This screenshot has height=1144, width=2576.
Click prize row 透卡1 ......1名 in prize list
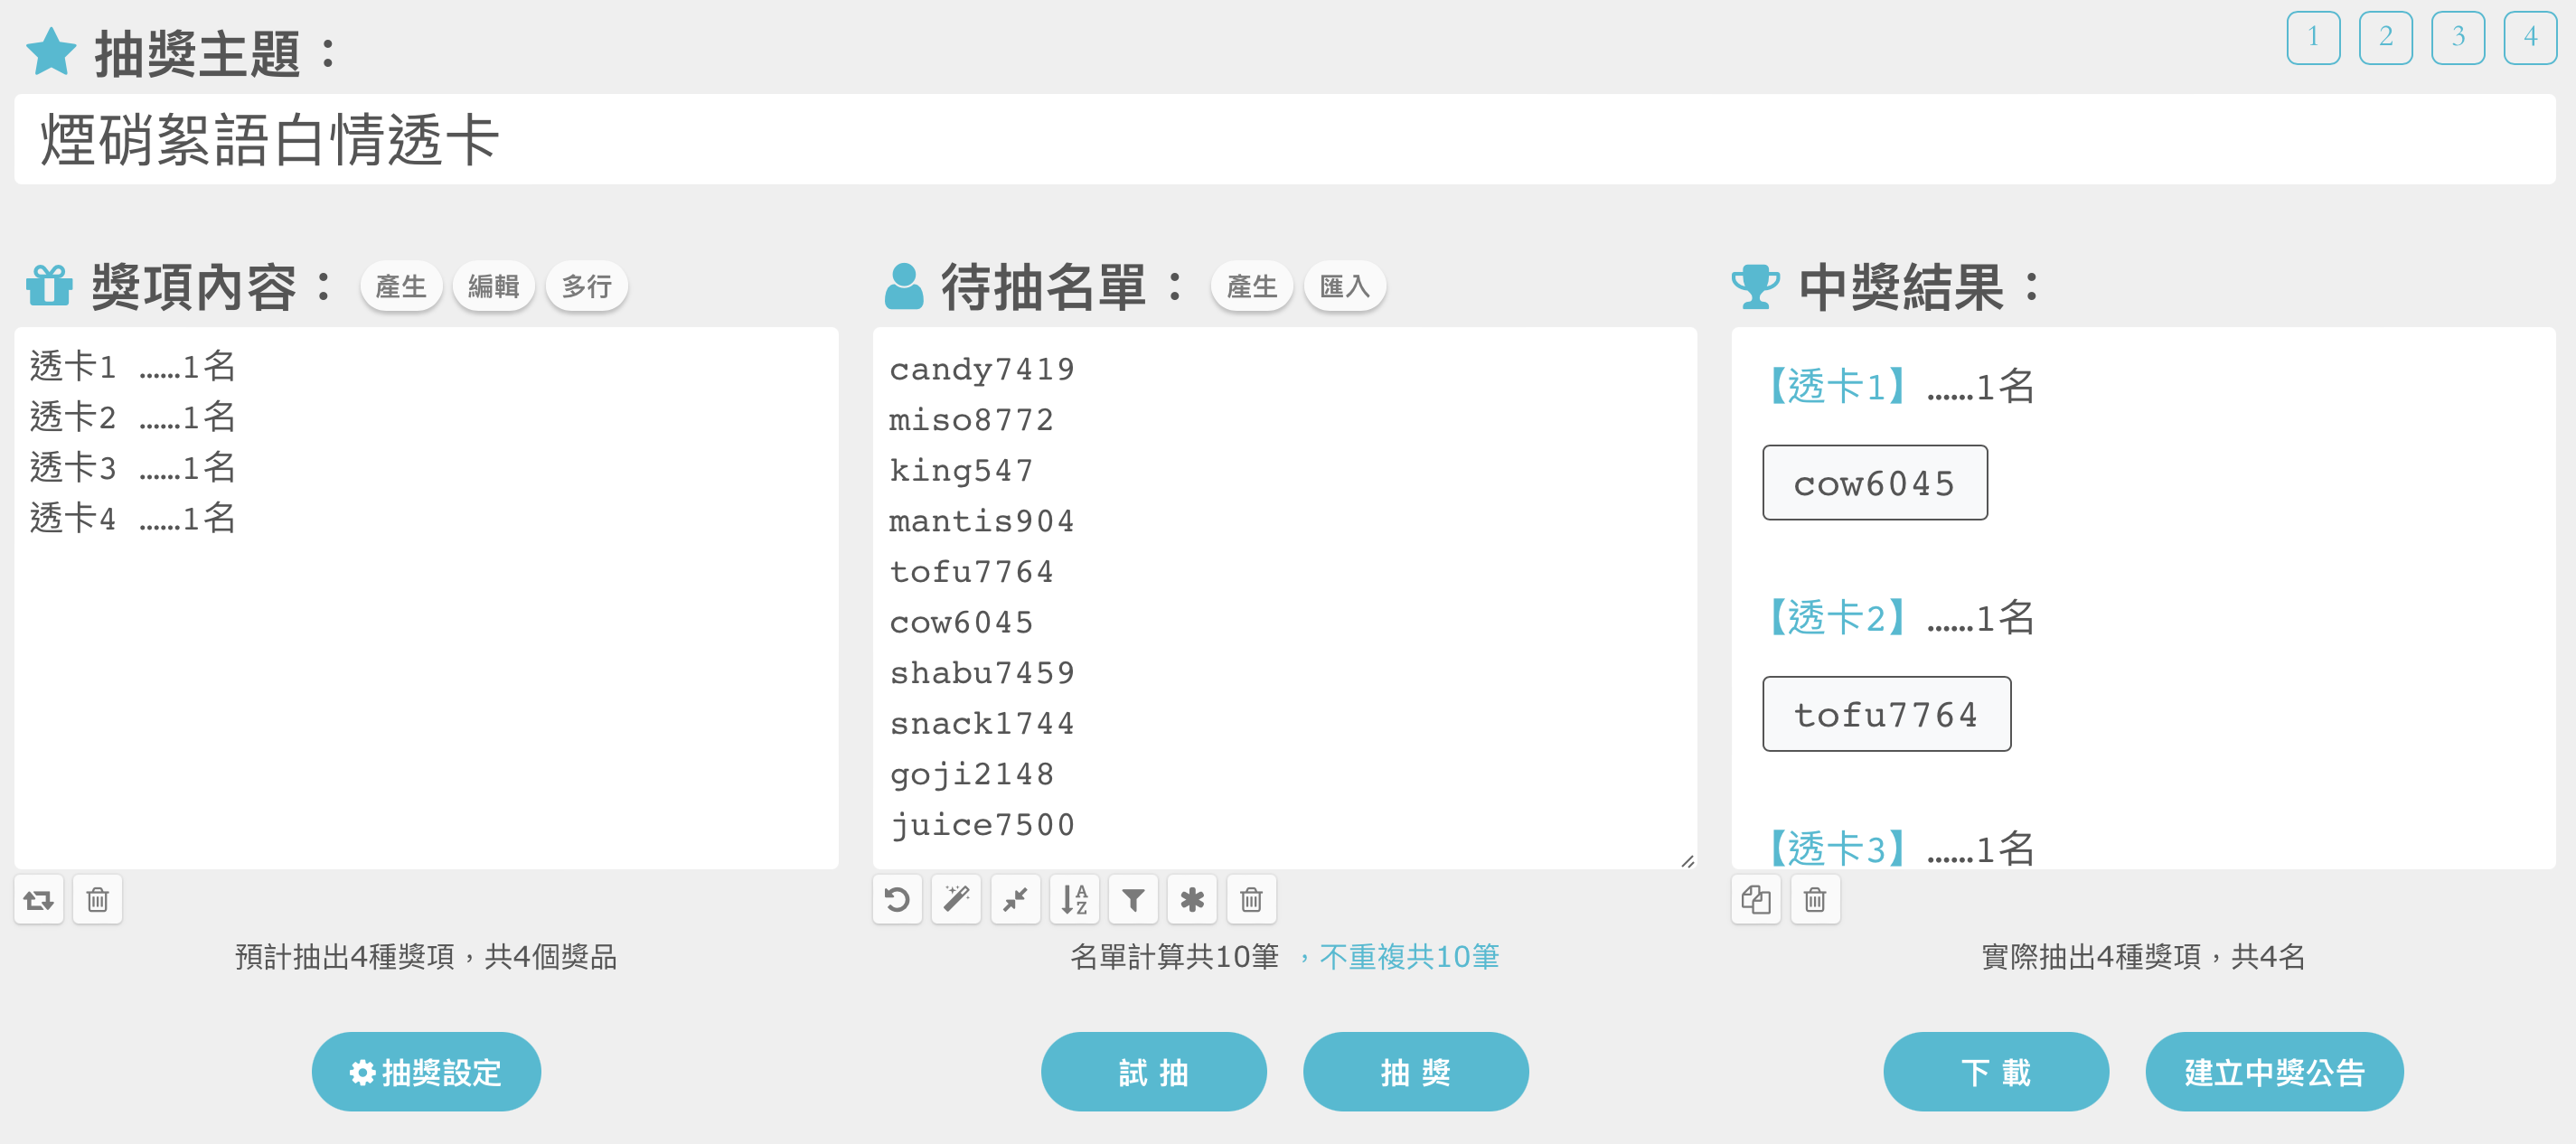click(133, 366)
